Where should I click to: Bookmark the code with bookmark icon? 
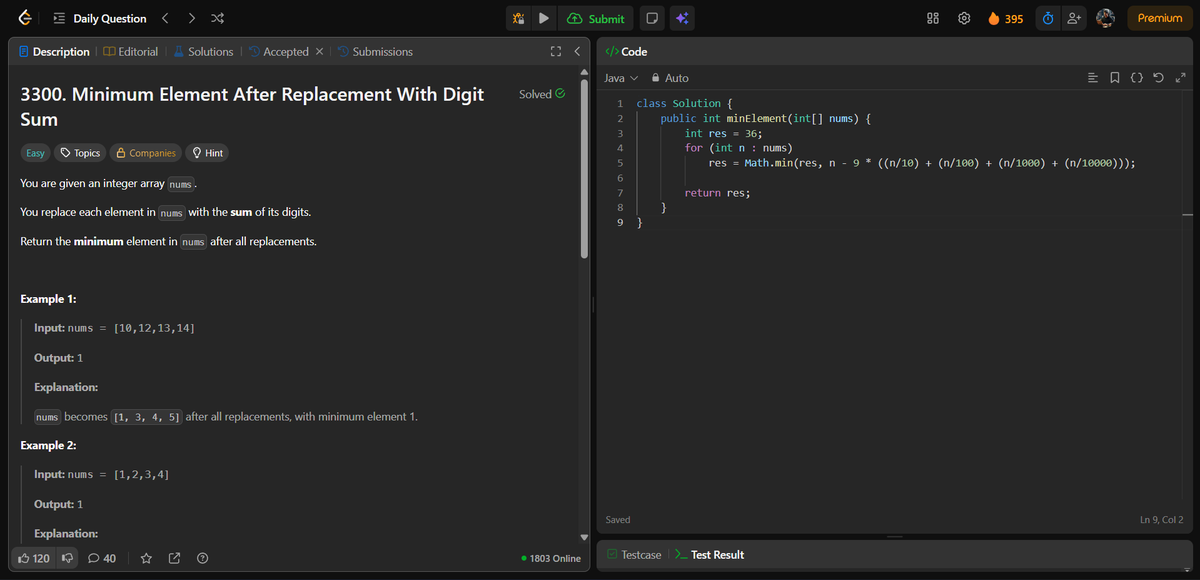(x=1115, y=78)
